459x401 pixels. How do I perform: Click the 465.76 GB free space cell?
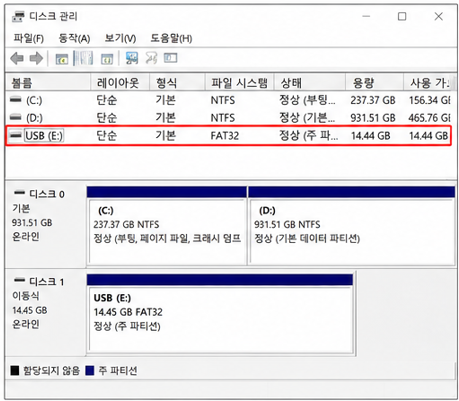point(430,118)
